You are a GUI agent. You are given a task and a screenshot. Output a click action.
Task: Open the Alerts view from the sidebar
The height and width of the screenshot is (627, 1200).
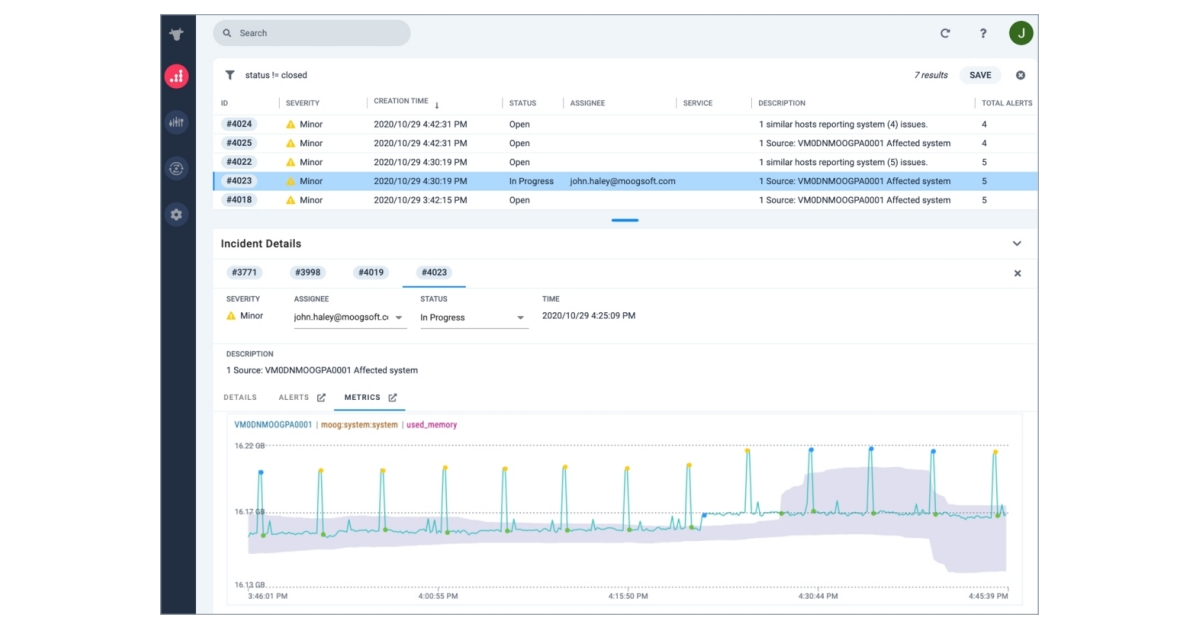176,122
